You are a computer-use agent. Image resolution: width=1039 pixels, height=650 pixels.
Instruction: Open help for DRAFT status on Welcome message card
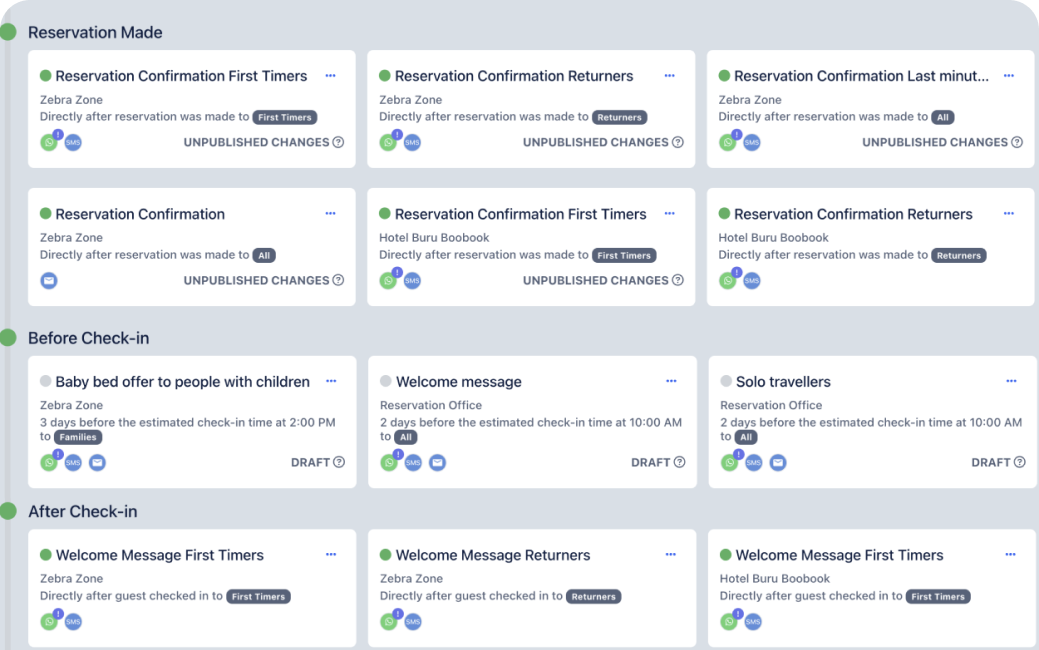coord(679,462)
